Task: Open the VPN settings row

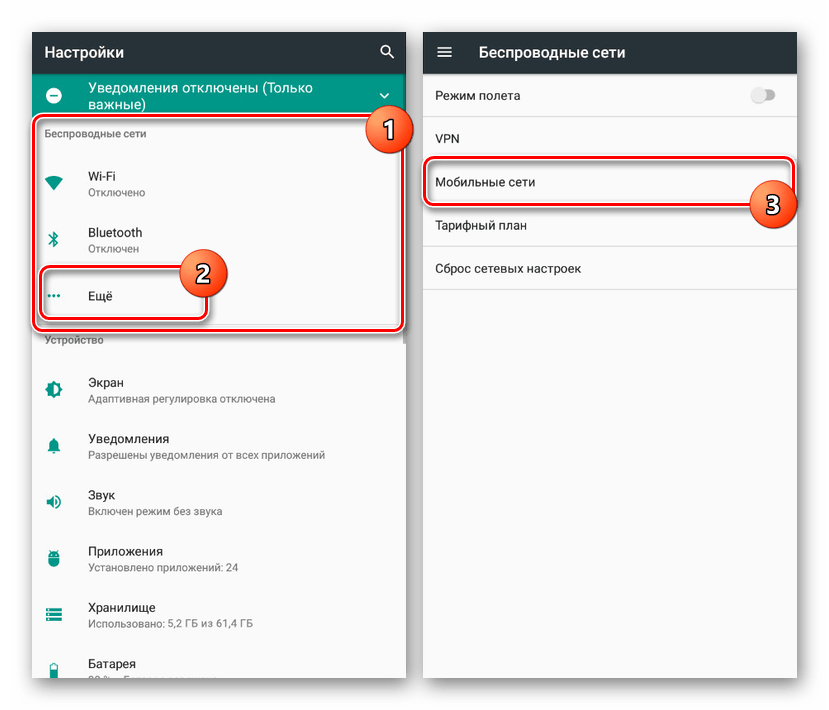Action: click(610, 139)
